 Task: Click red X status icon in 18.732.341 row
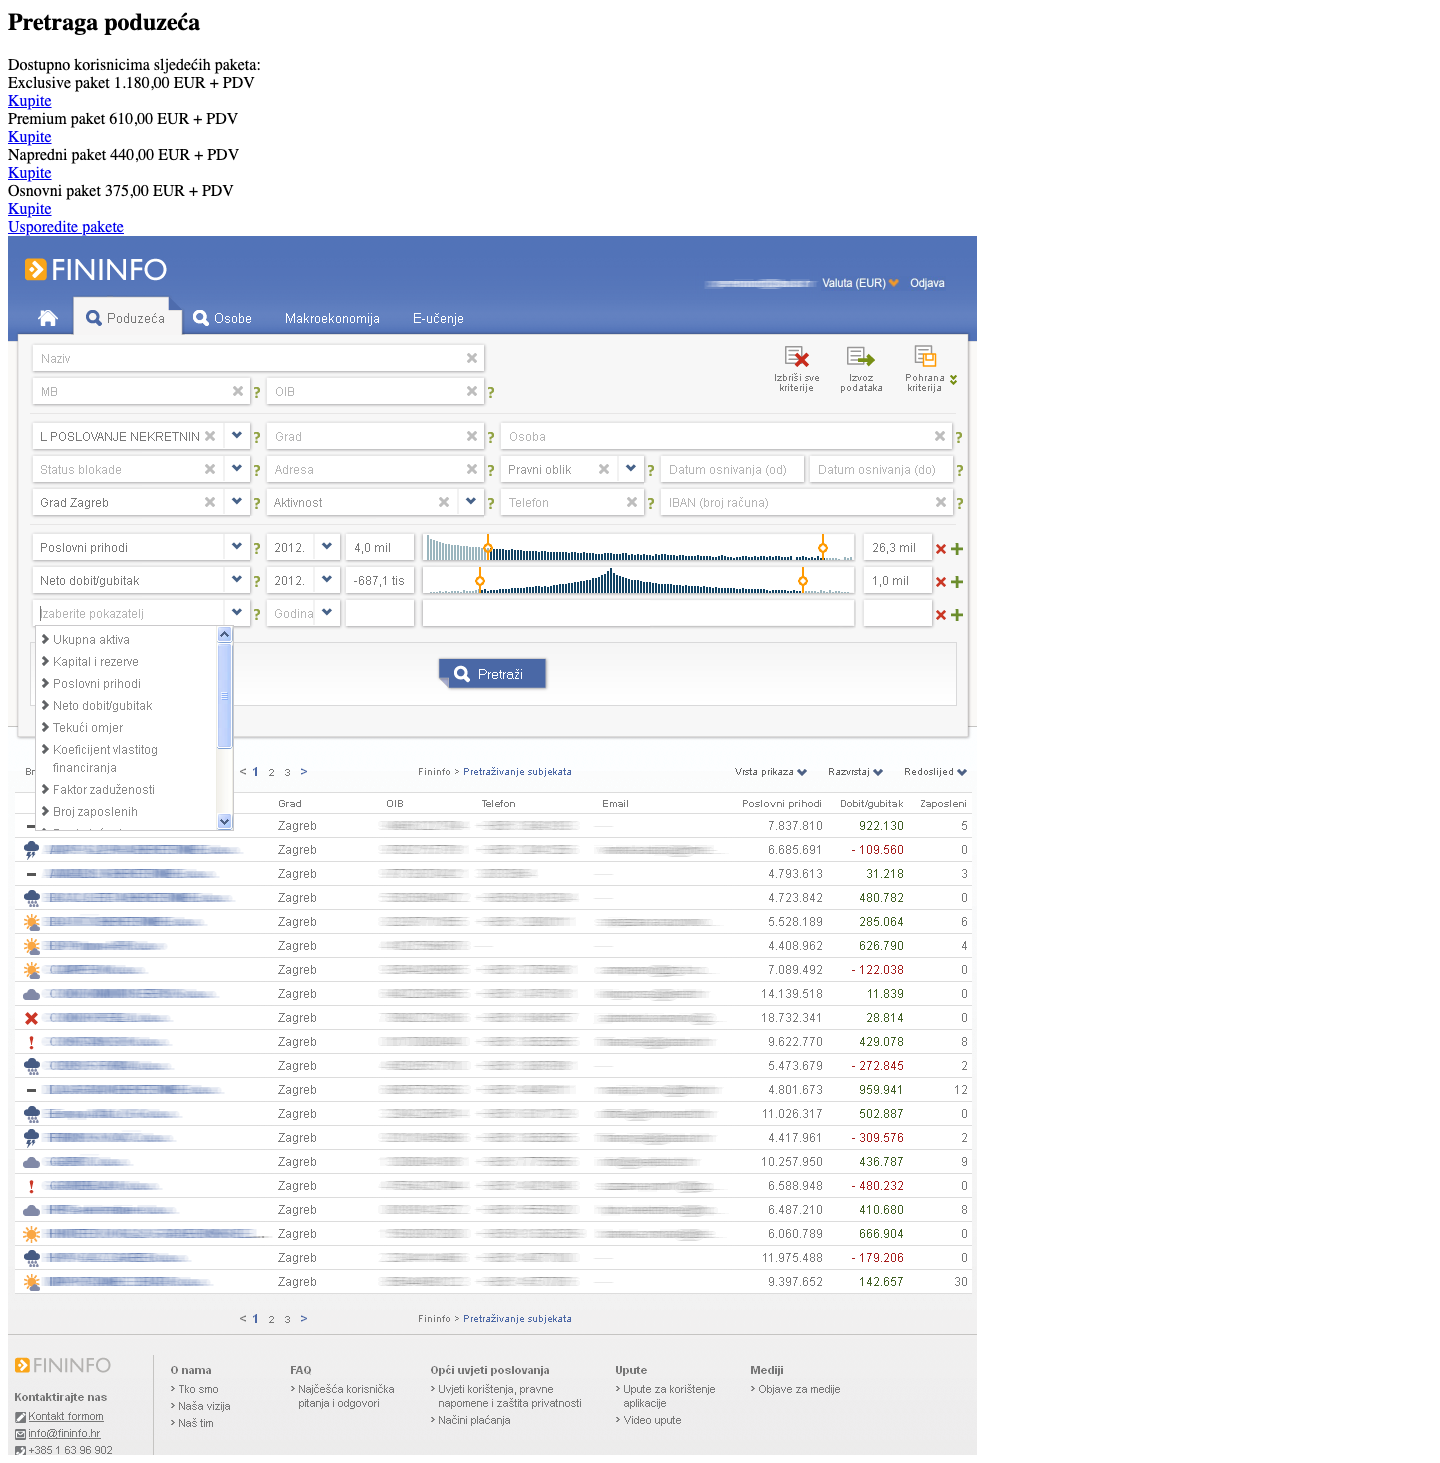click(x=31, y=1018)
